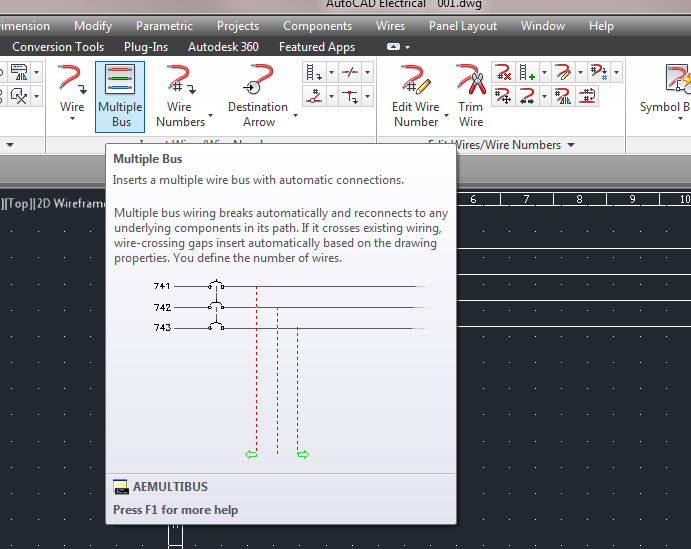
Task: Click the flip wire number icon
Action: [x=563, y=96]
